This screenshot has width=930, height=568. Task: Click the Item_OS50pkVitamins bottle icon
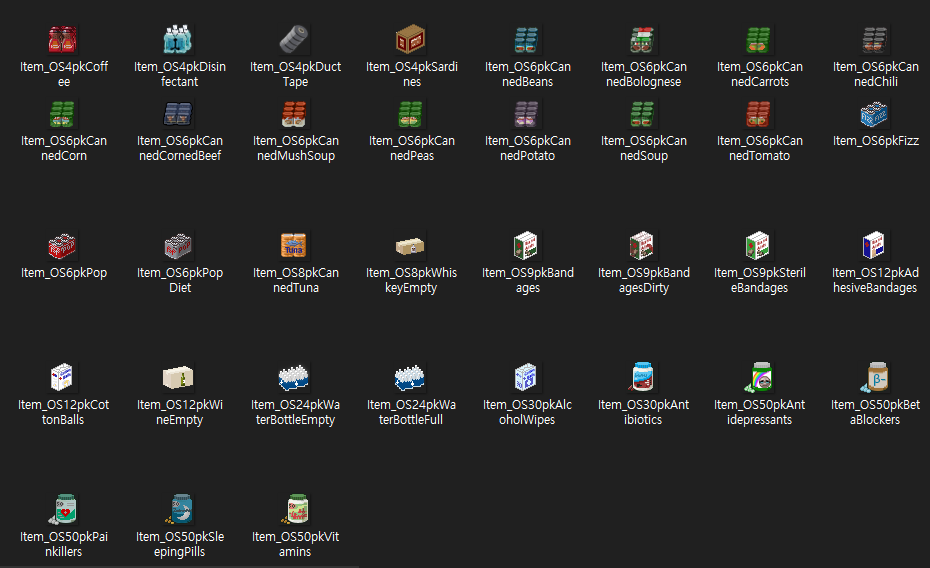pos(295,509)
